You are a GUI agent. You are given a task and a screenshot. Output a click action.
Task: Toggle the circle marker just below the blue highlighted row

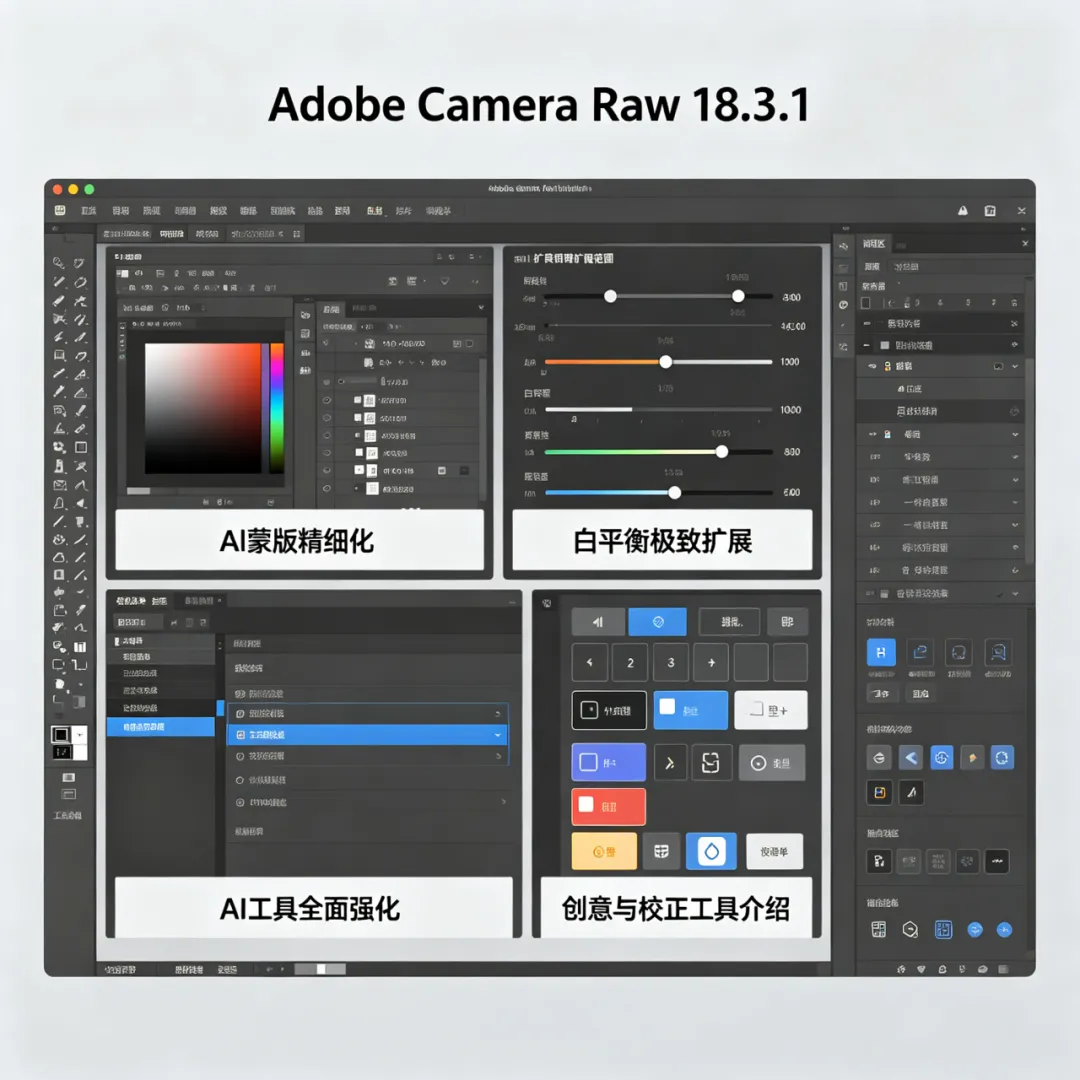click(240, 756)
